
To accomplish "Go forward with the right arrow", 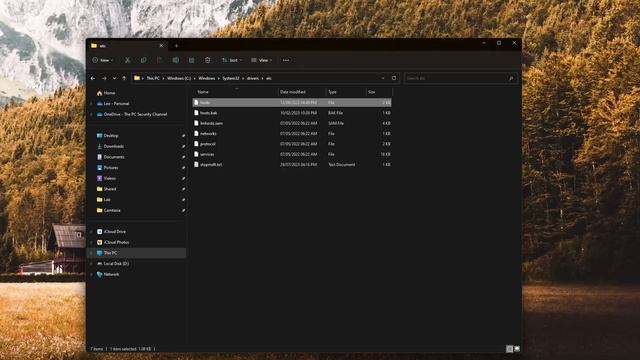I will (x=104, y=78).
